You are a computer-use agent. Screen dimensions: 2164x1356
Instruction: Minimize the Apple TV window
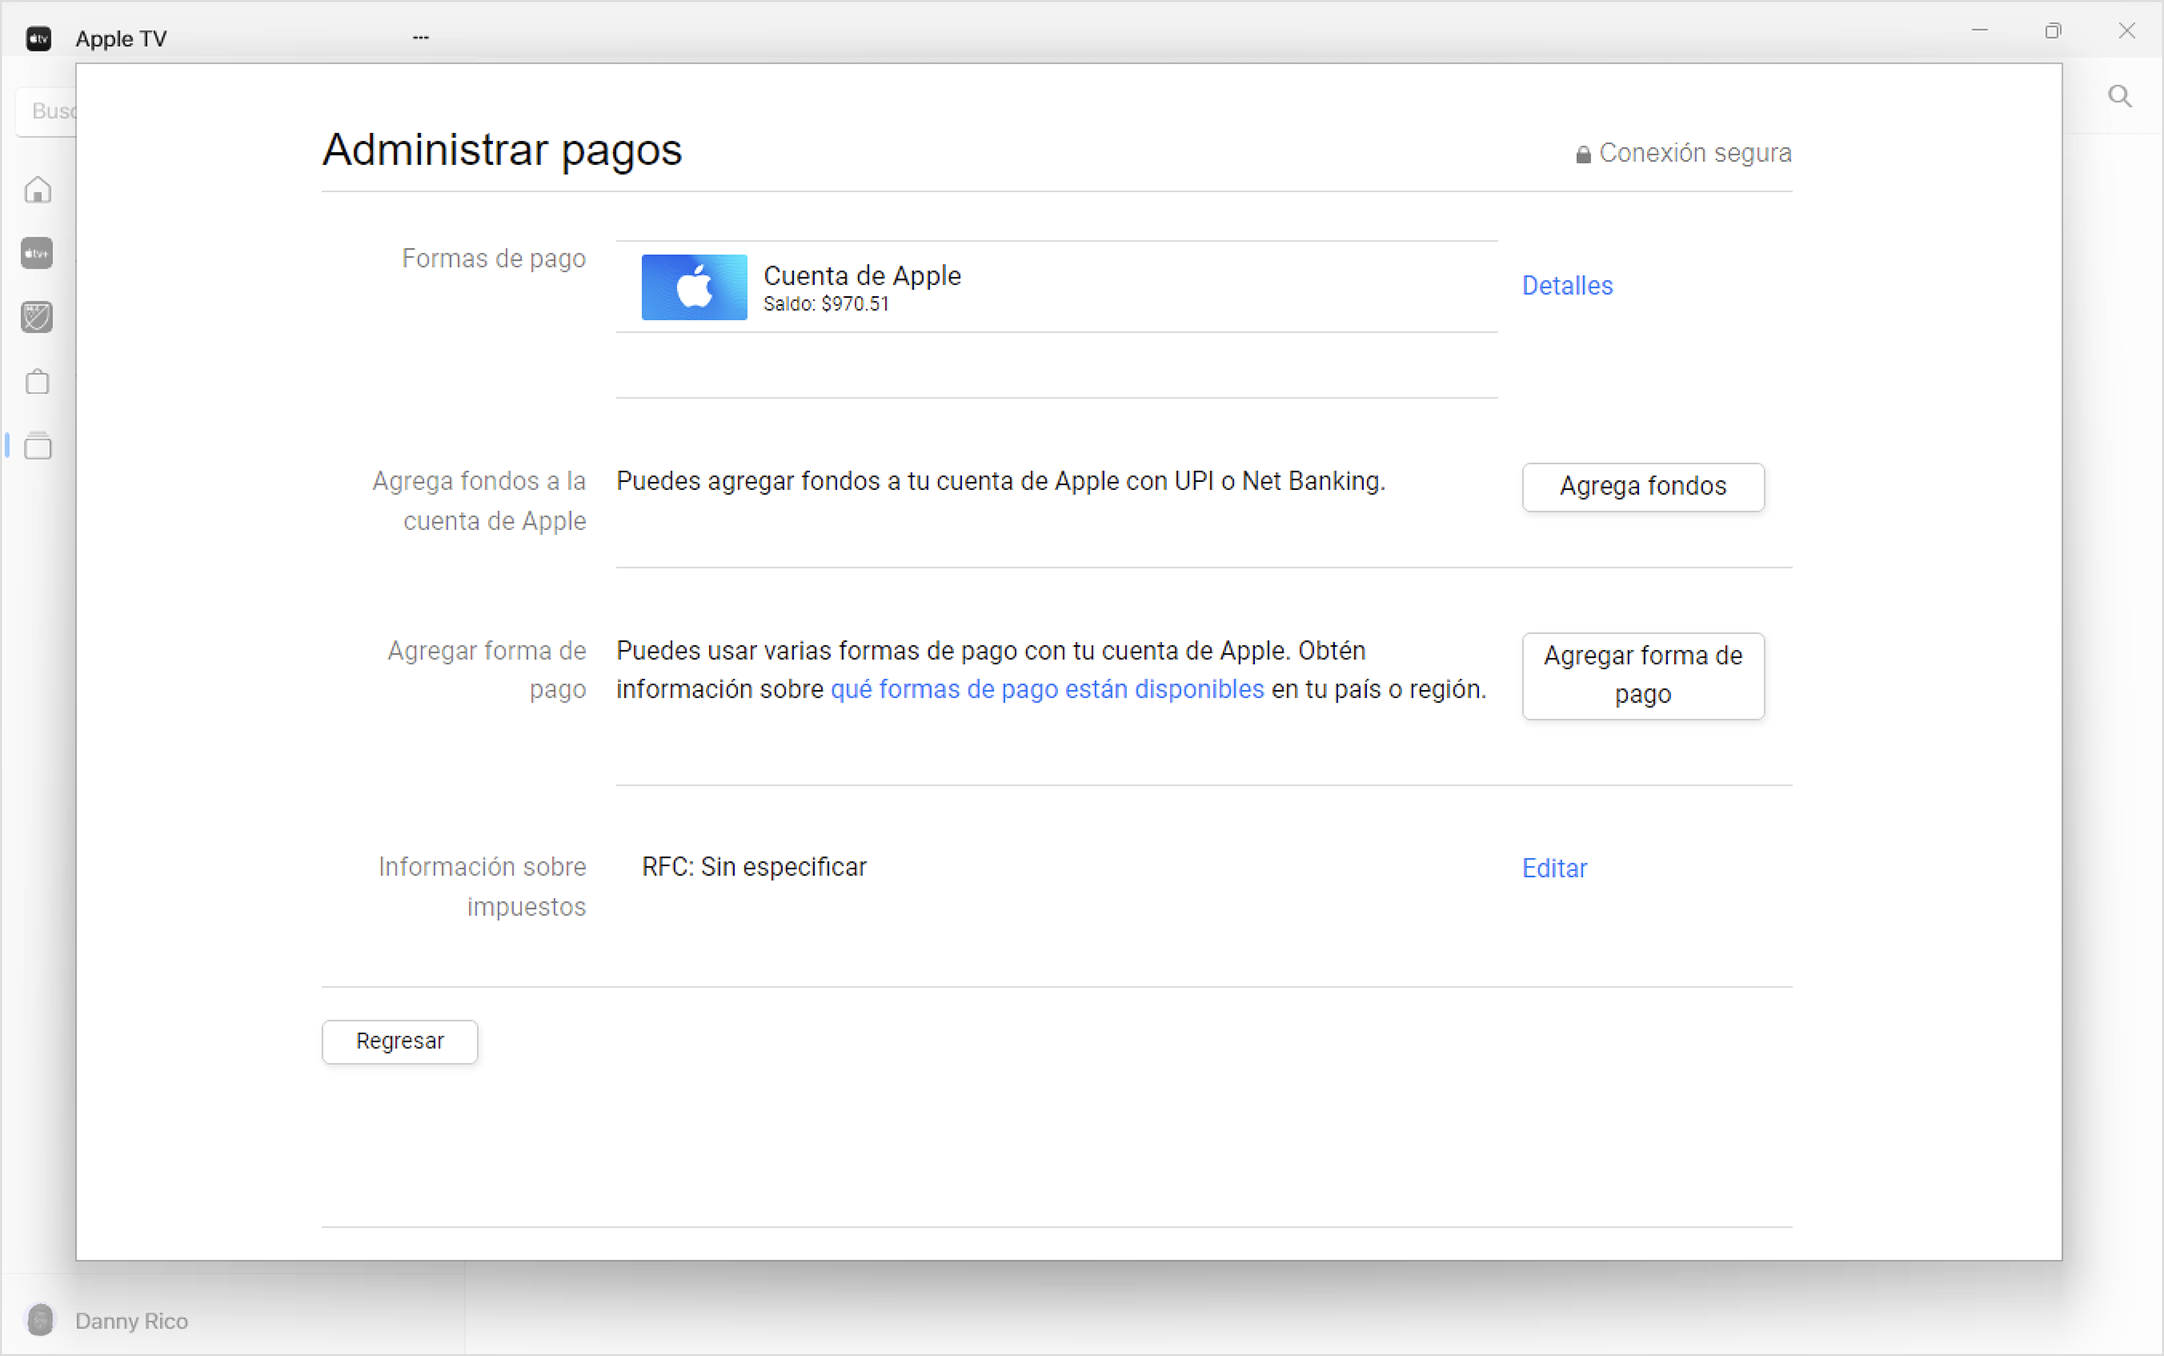coord(1979,31)
